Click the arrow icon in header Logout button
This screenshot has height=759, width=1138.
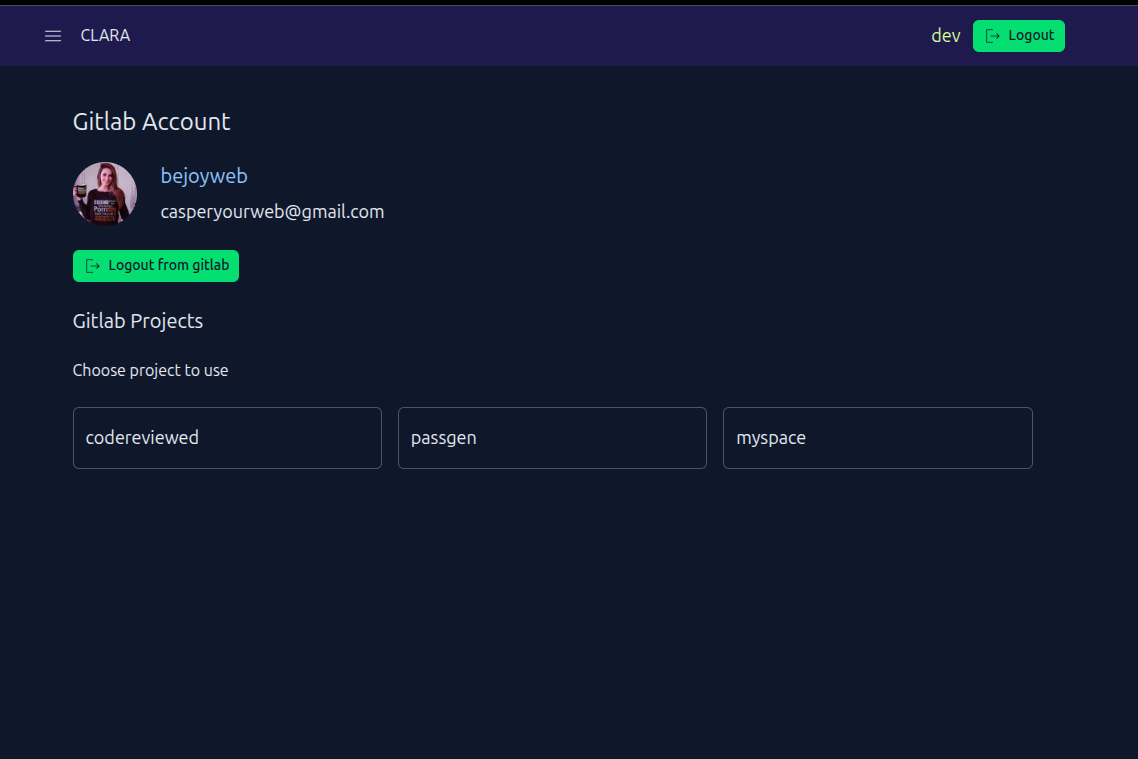[993, 36]
